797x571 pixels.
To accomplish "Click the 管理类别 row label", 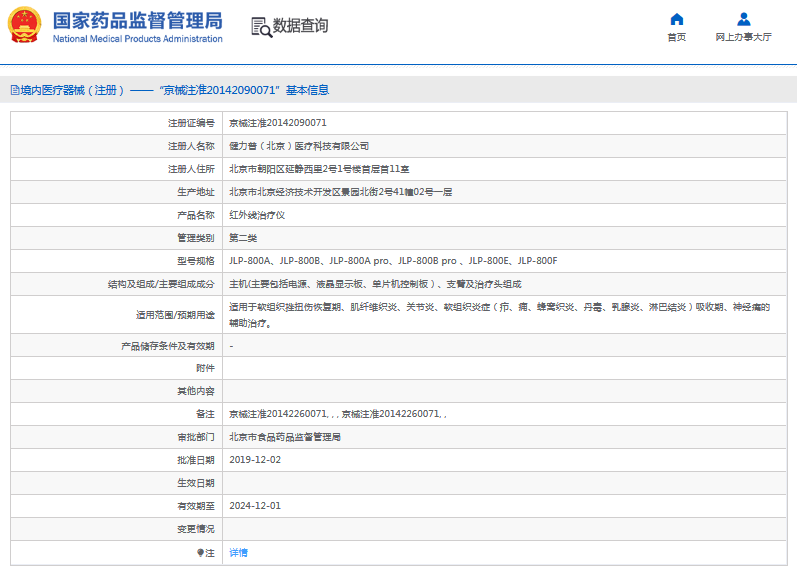I will [x=196, y=238].
